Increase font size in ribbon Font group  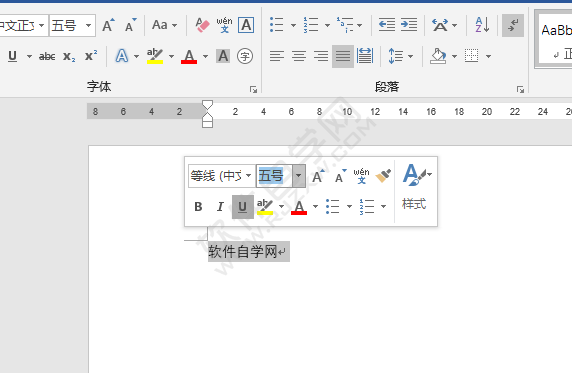click(x=108, y=25)
